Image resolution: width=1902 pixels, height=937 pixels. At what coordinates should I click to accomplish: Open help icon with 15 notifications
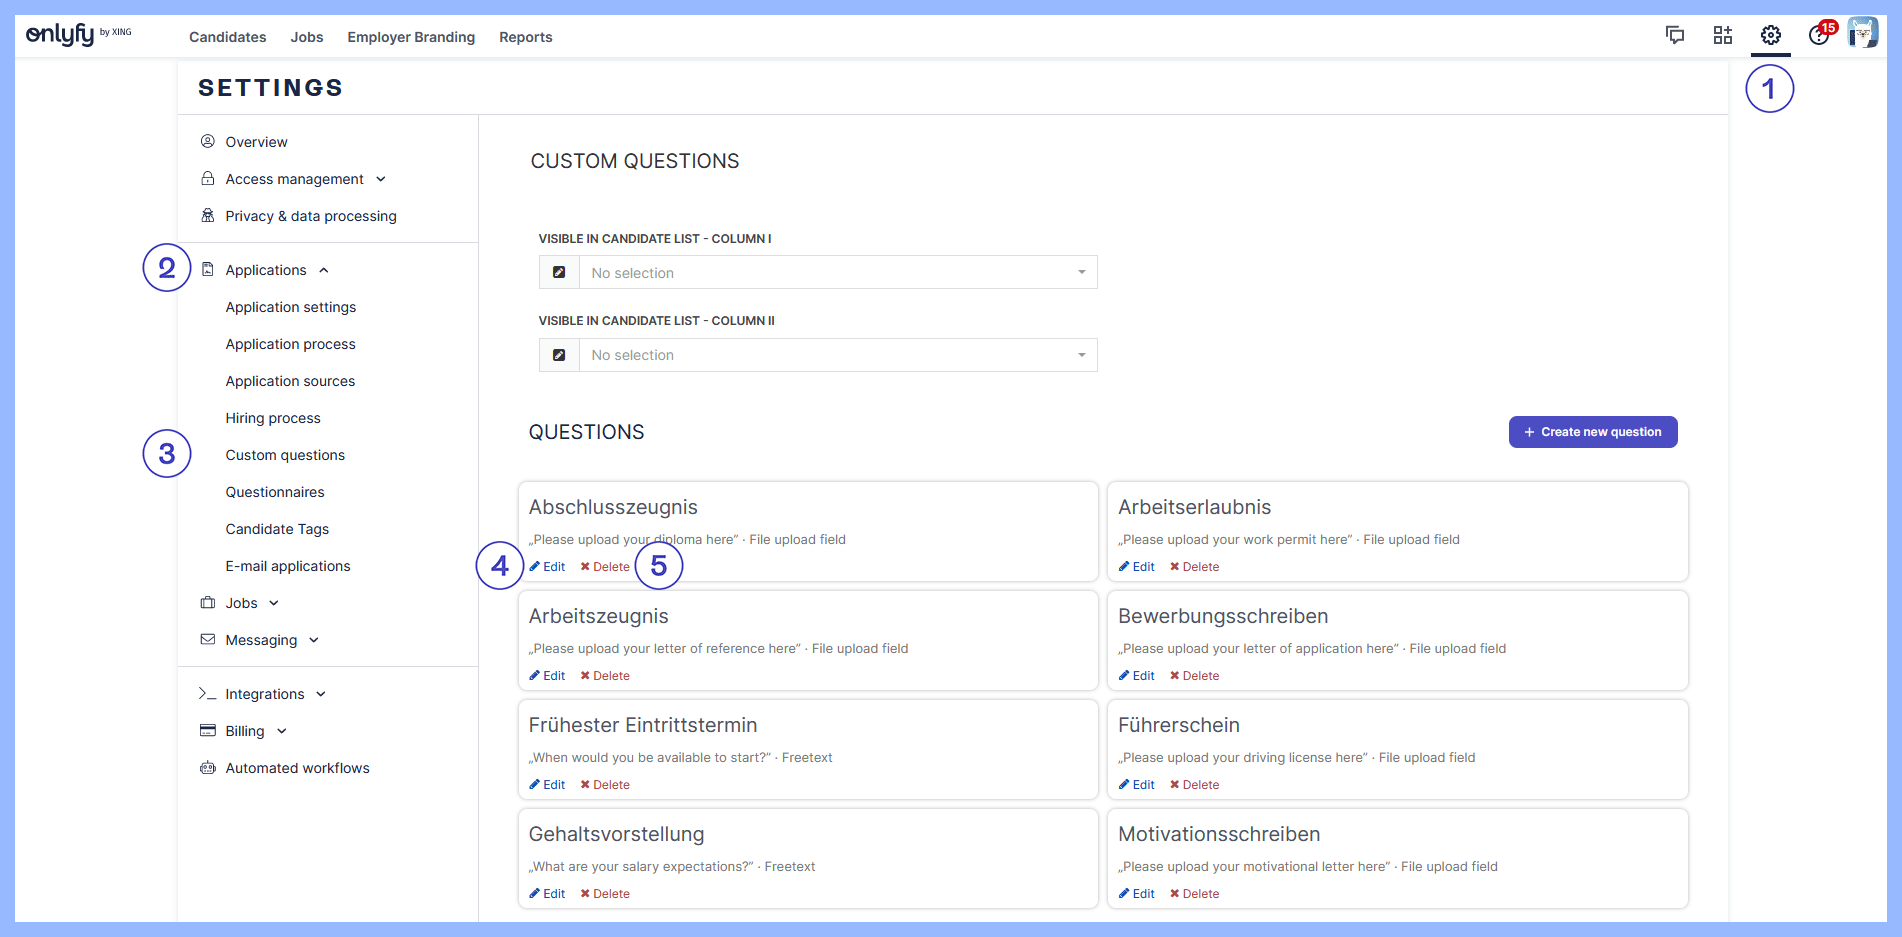1819,36
